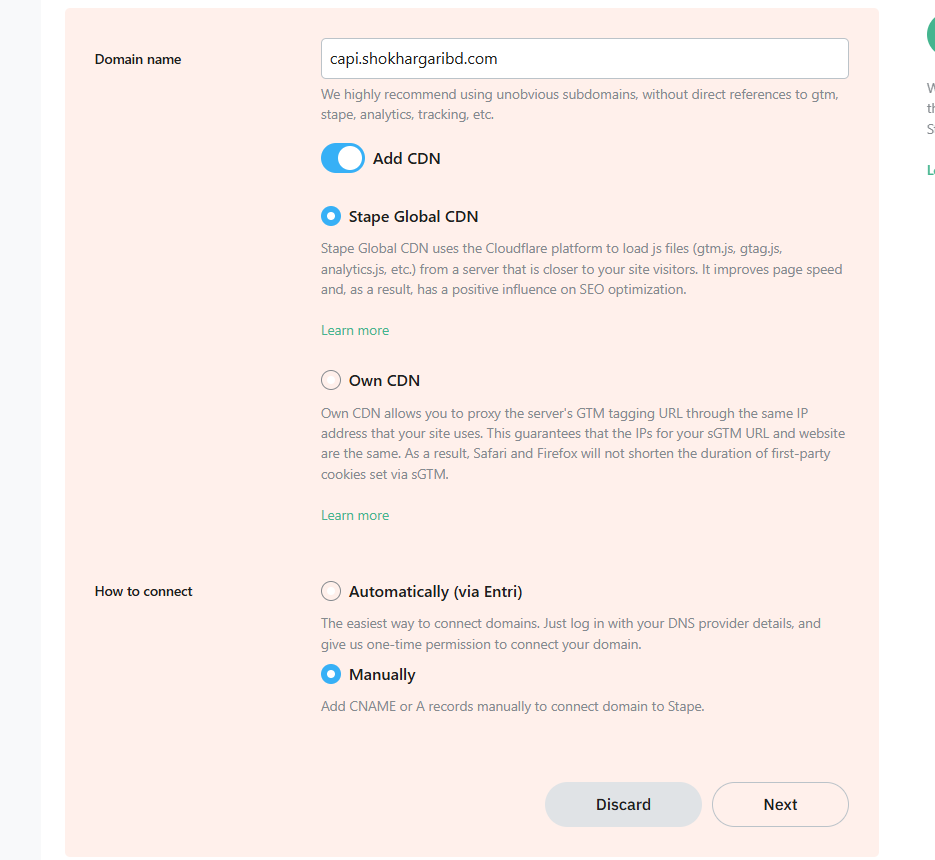Pick the Automatically (via Entri) radio circle
This screenshot has height=860, width=935.
point(331,591)
